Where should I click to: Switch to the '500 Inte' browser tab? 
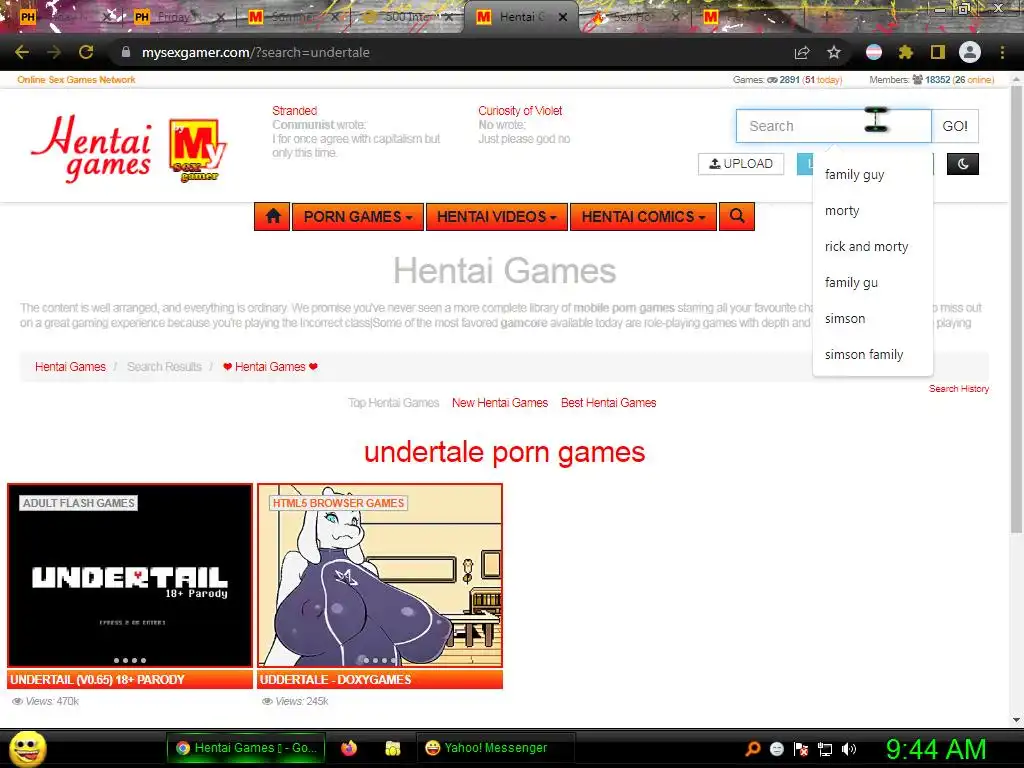[408, 17]
